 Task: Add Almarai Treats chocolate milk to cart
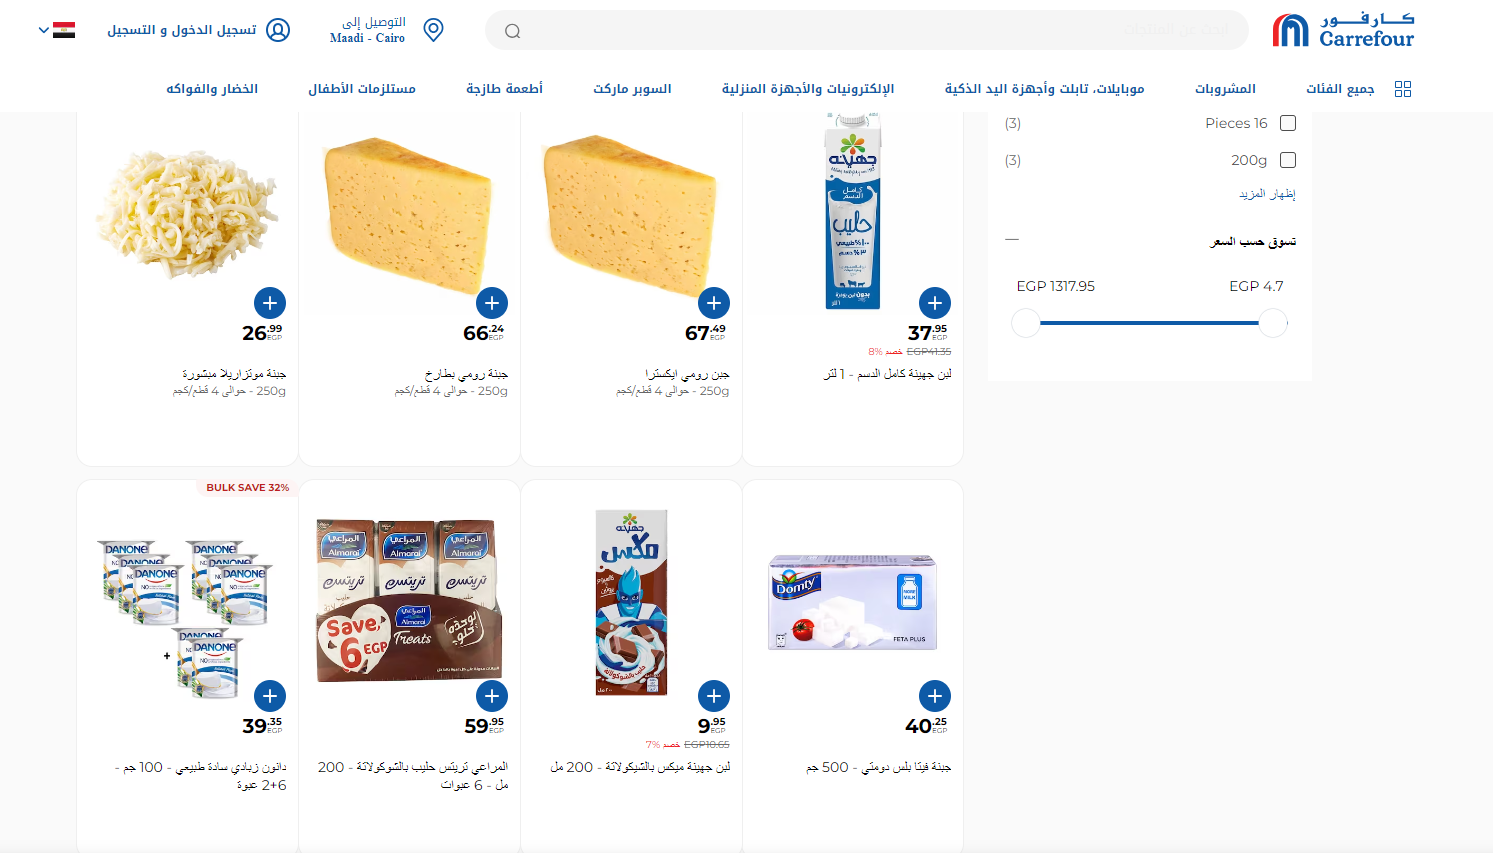492,696
